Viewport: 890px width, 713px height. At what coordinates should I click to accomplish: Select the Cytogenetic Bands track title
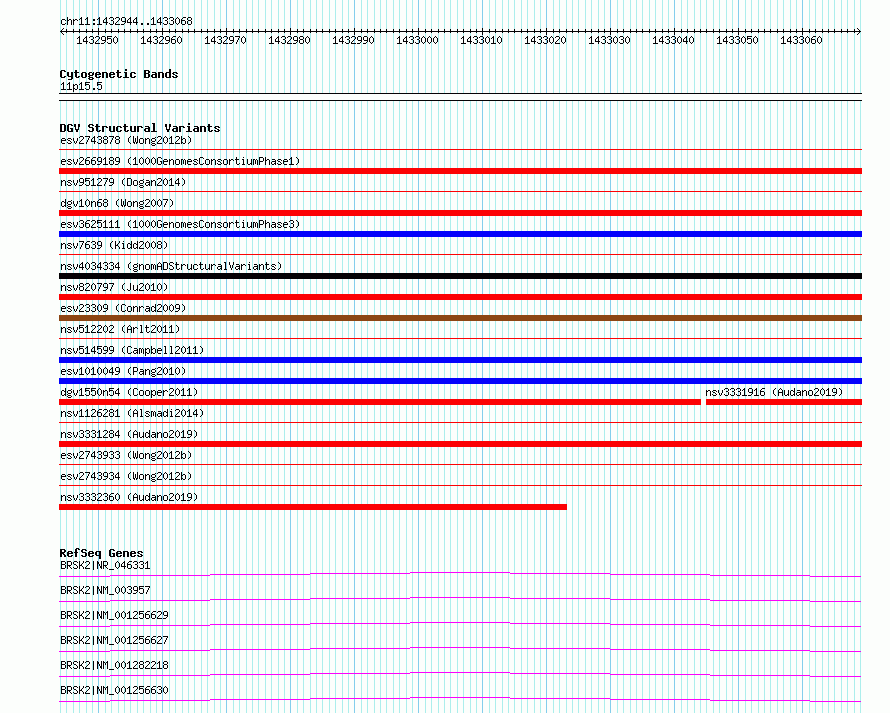[x=119, y=74]
